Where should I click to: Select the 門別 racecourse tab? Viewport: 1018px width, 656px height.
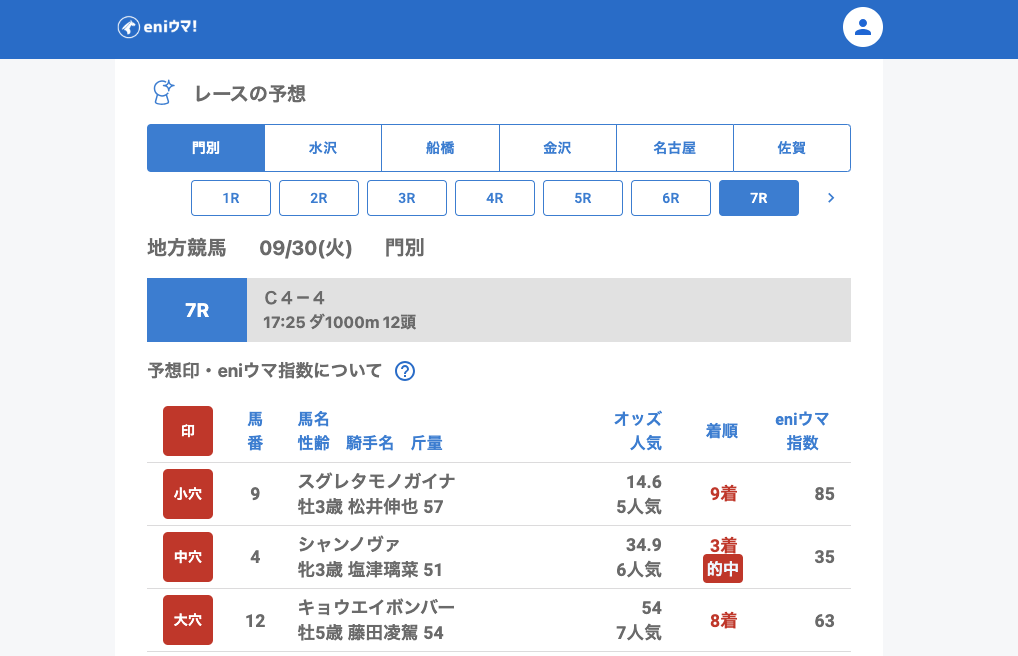[x=206, y=148]
